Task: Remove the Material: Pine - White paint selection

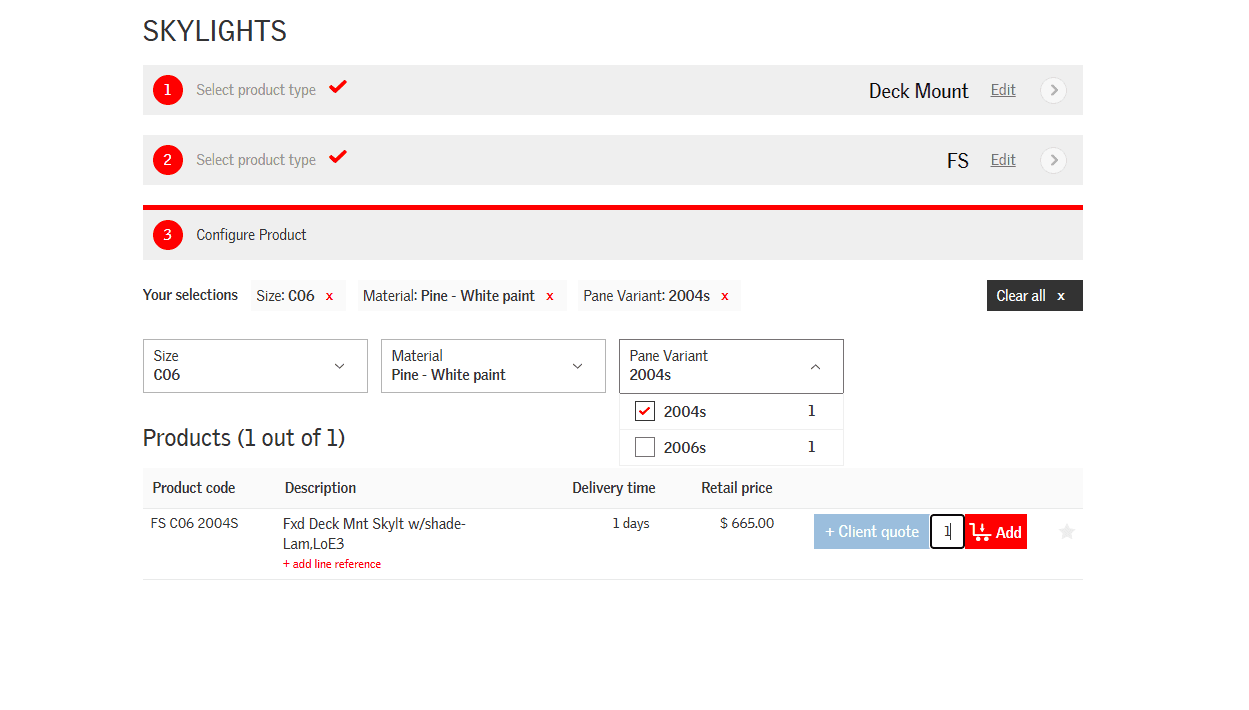Action: 550,296
